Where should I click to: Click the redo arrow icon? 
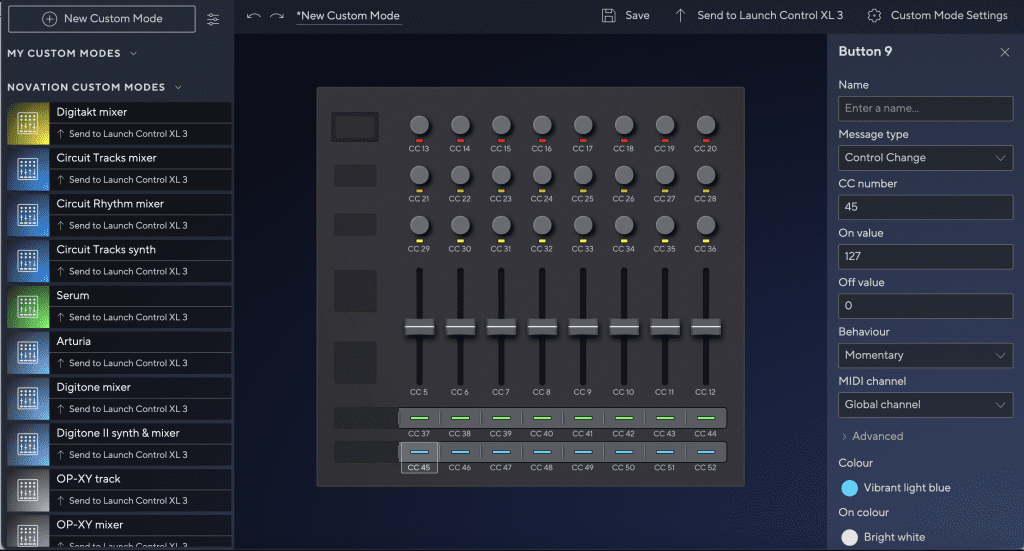tap(277, 16)
